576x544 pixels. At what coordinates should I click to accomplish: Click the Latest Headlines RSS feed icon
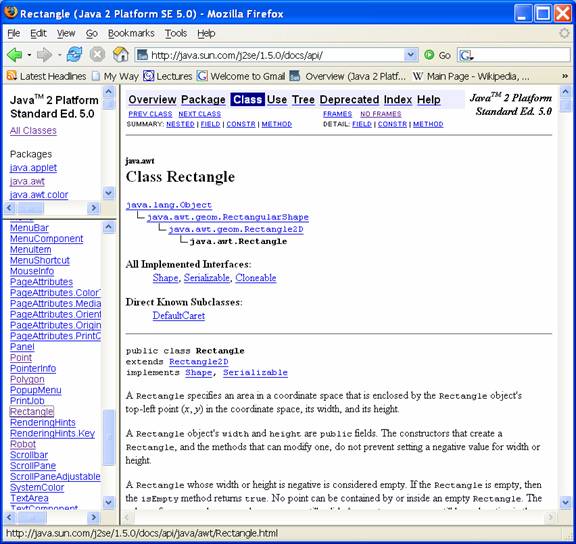[12, 76]
